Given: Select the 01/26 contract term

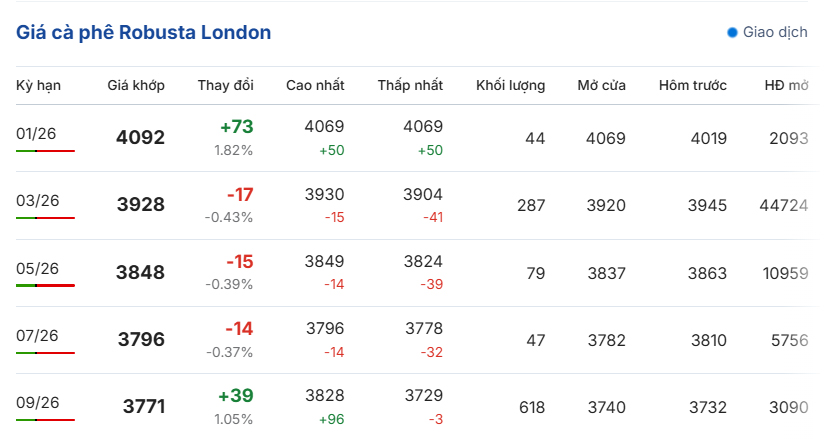Looking at the screenshot, I should (x=38, y=133).
